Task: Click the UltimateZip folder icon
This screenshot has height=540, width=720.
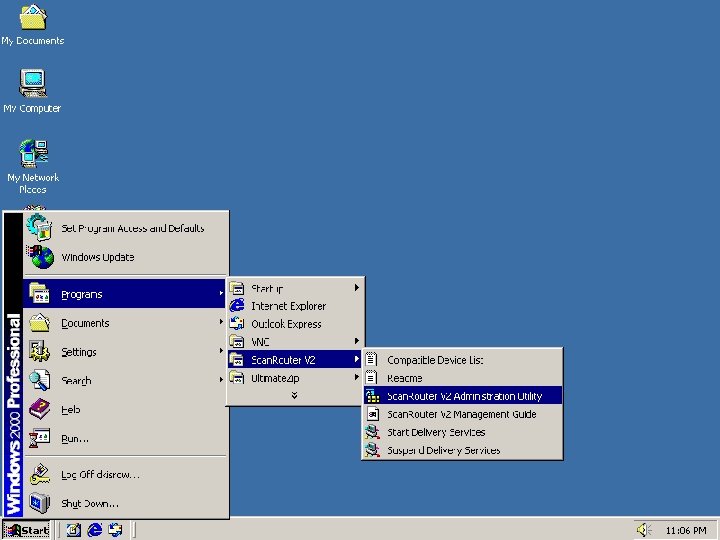Action: pos(237,378)
